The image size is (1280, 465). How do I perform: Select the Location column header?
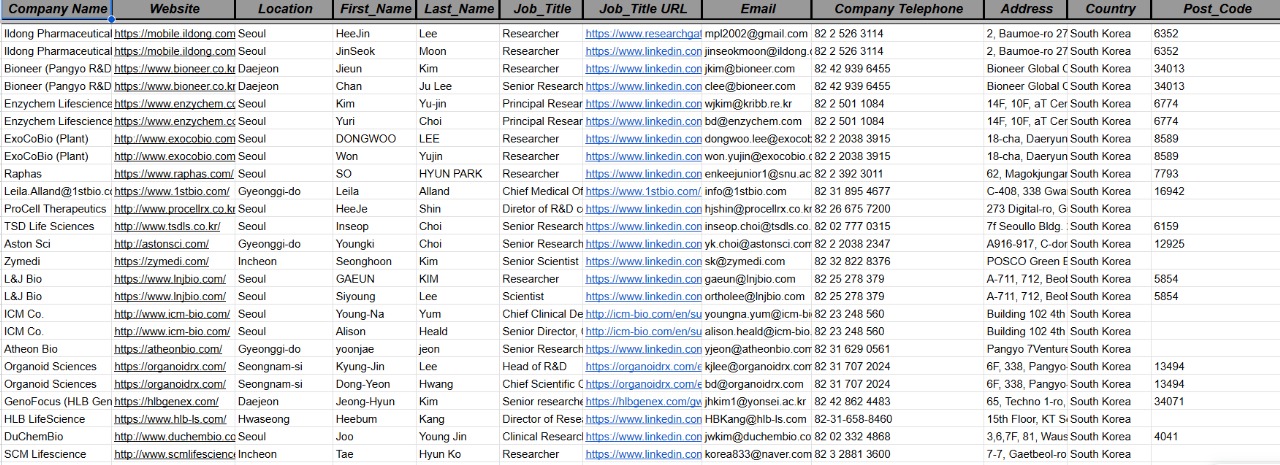[285, 9]
